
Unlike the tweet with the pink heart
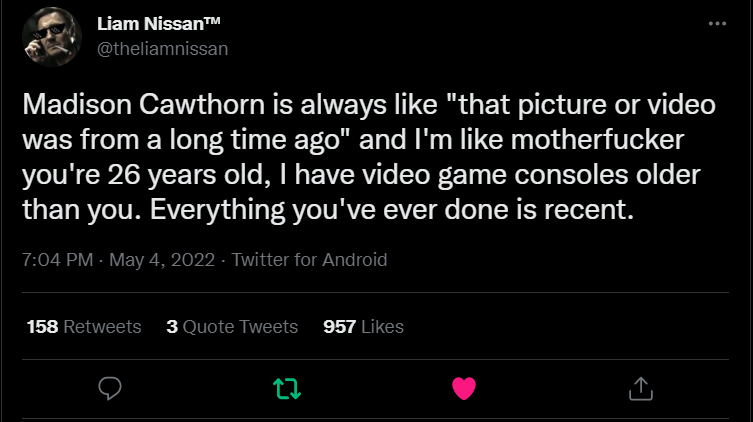[464, 388]
